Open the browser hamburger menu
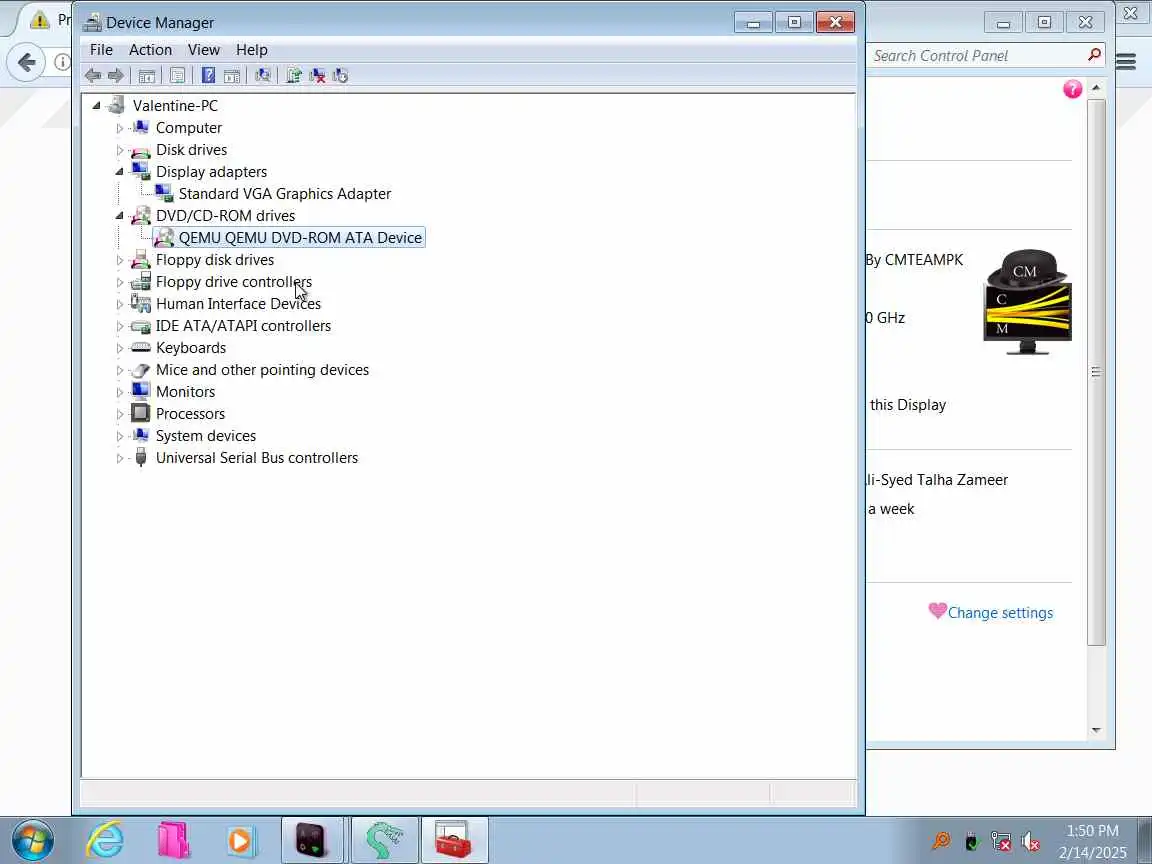This screenshot has height=864, width=1152. [1126, 62]
